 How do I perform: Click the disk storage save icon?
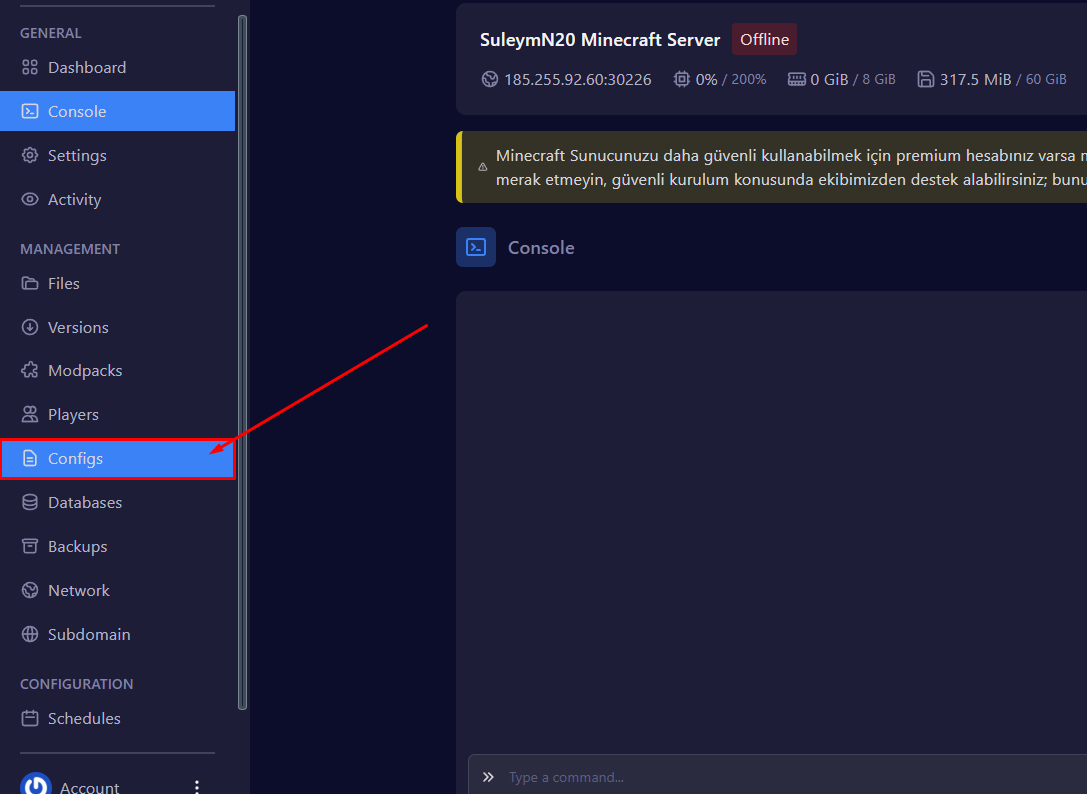(925, 79)
